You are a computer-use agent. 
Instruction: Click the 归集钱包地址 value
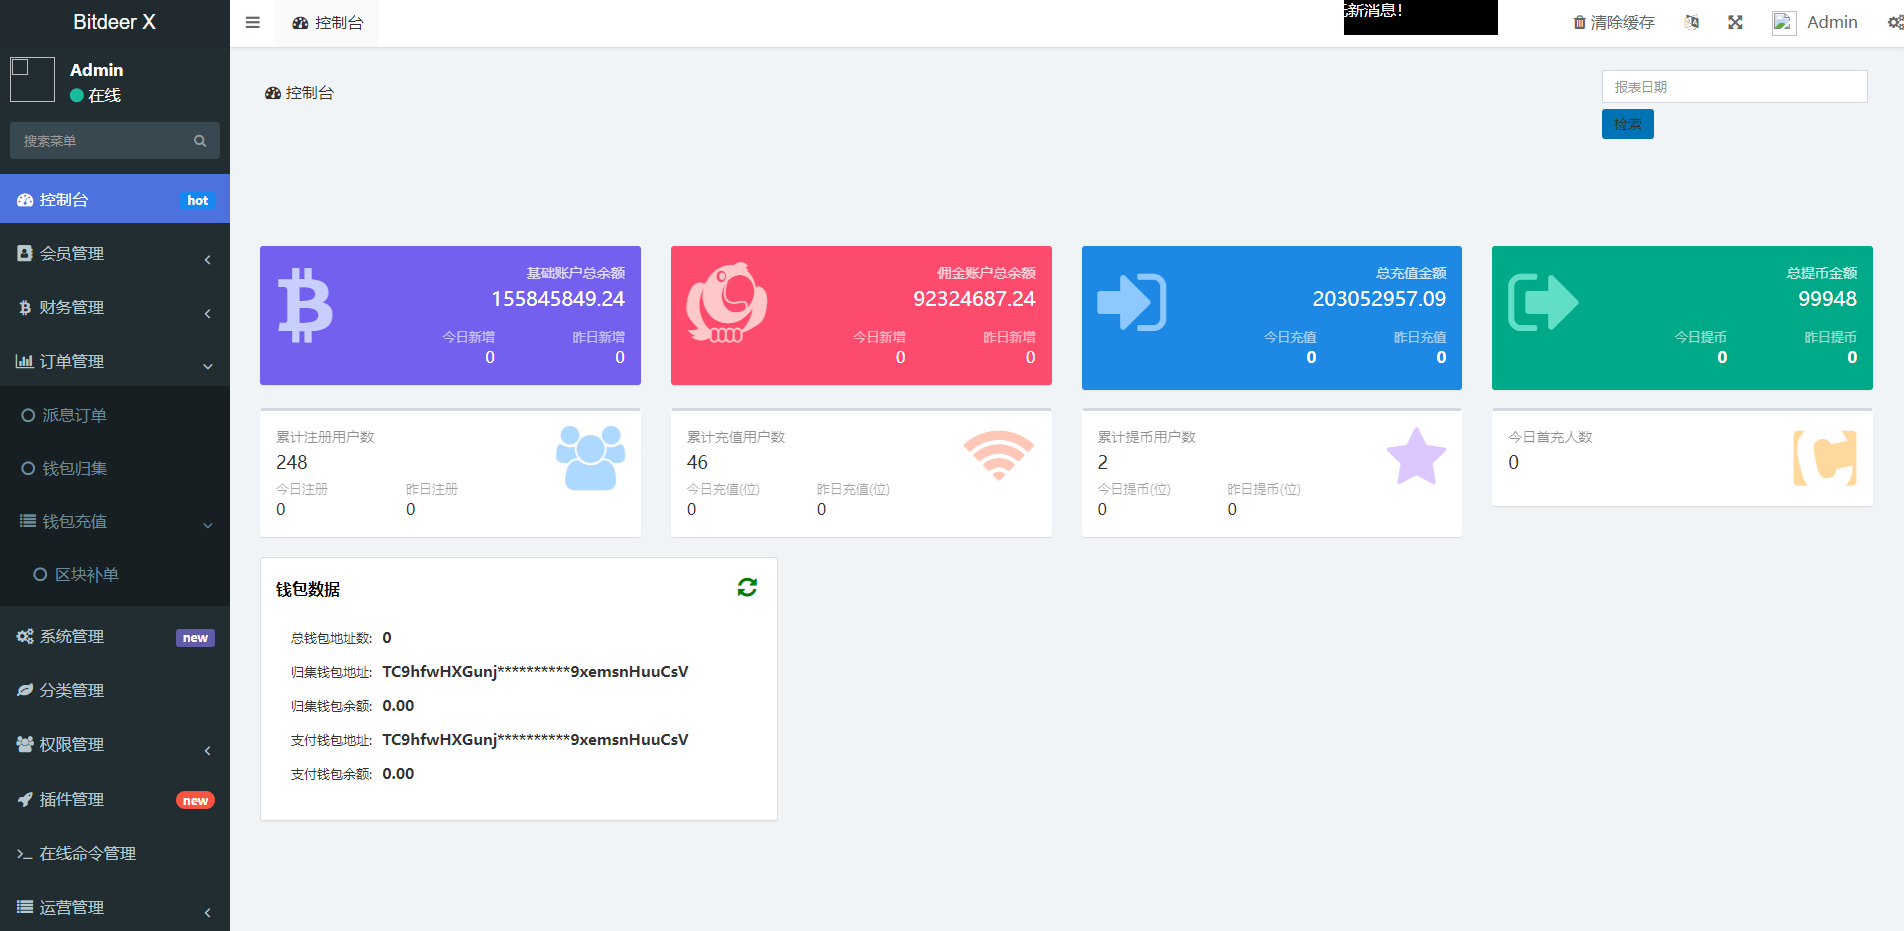point(535,672)
